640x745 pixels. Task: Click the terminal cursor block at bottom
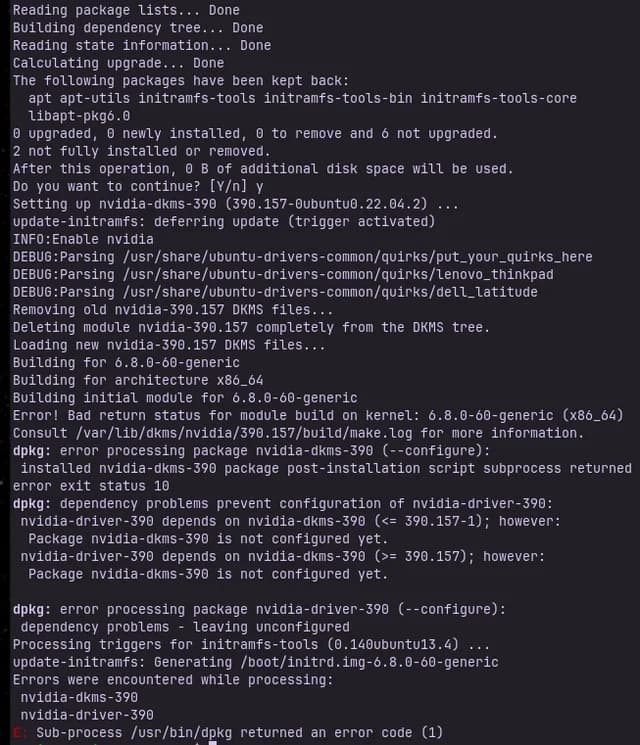(213, 743)
